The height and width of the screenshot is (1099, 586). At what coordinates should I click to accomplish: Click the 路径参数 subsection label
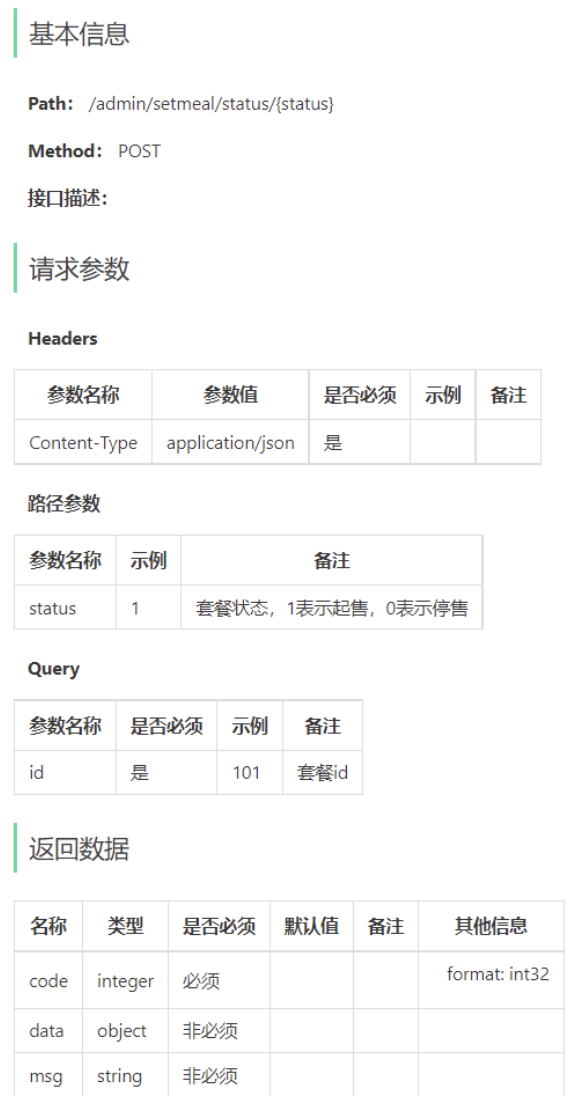coord(64,503)
